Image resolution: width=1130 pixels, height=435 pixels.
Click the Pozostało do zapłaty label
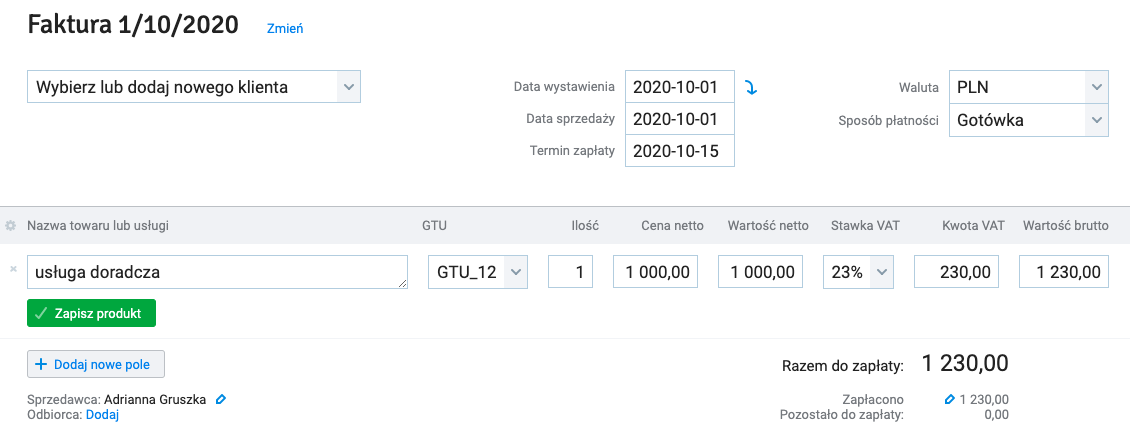[x=842, y=415]
